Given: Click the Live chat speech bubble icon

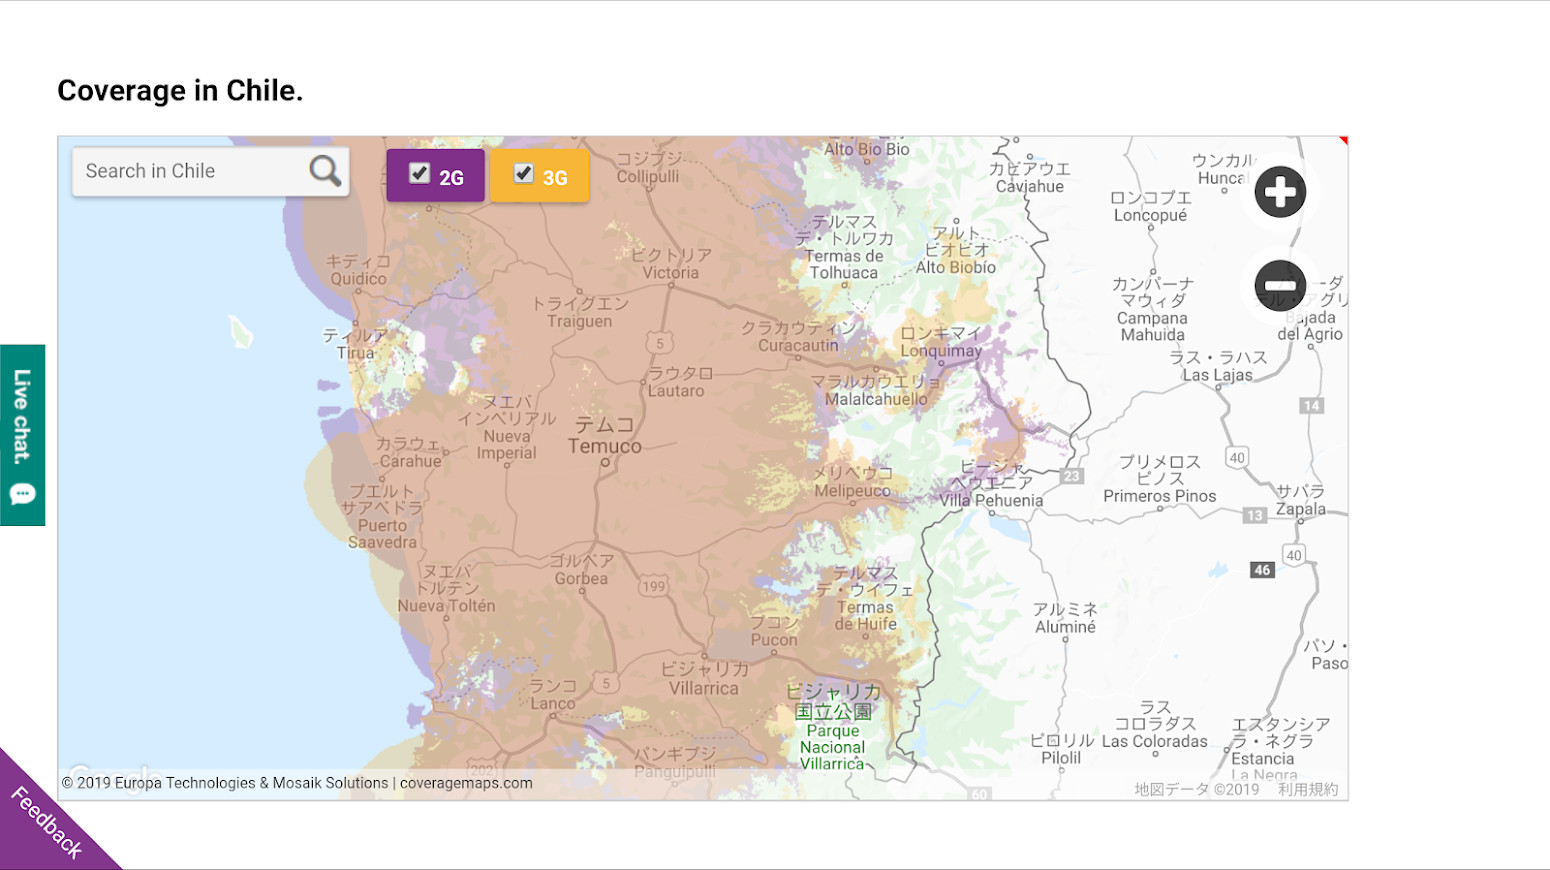Looking at the screenshot, I should point(23,494).
